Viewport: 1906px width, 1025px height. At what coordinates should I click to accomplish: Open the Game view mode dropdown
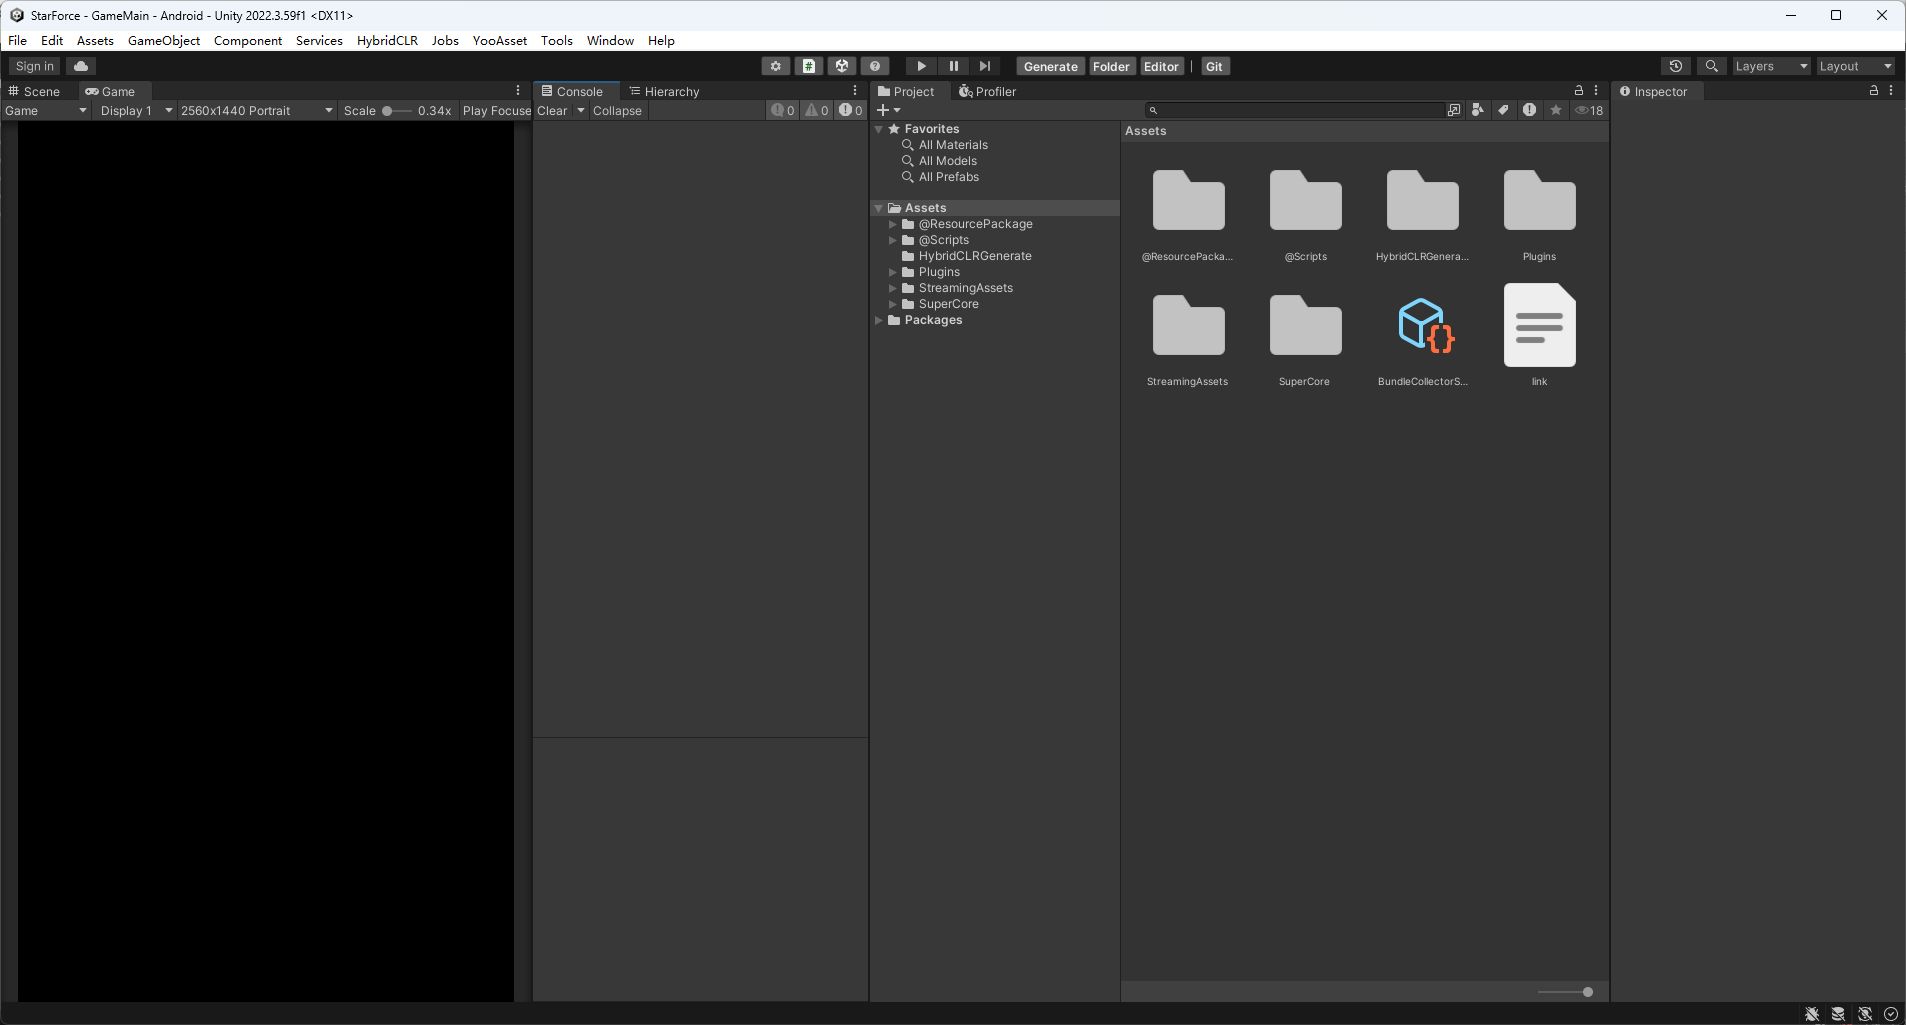tap(46, 111)
